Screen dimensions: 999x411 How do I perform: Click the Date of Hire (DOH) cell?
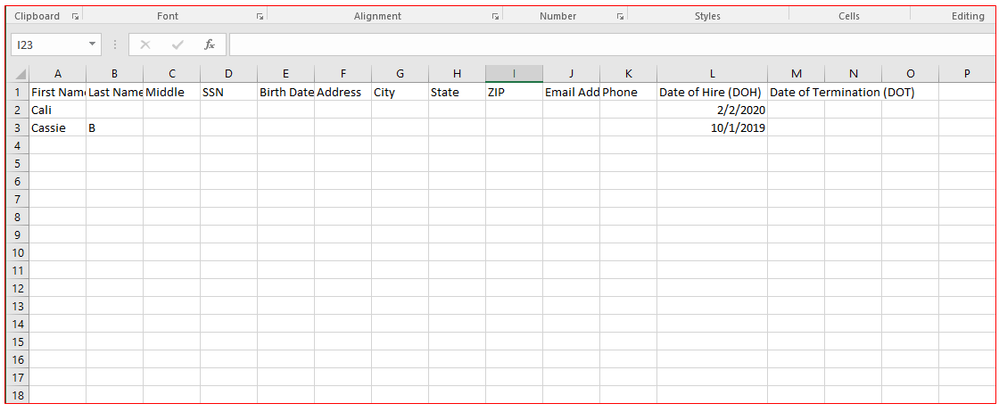tap(712, 92)
